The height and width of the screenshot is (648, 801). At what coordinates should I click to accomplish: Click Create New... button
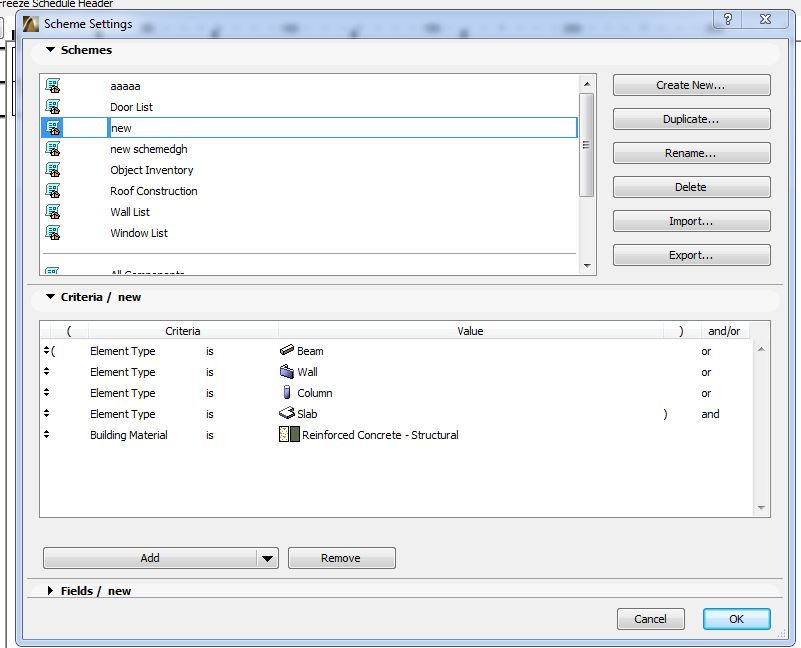[x=692, y=85]
